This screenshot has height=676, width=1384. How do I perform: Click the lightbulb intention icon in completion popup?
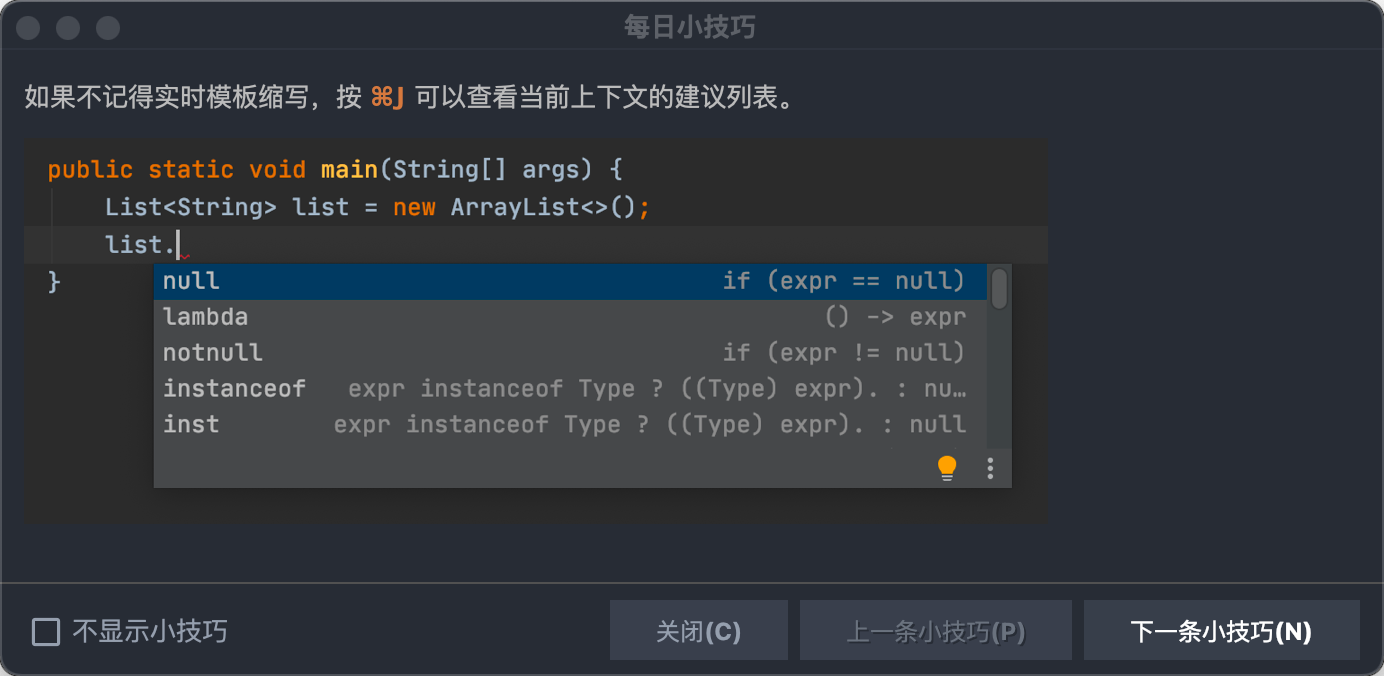pos(946,467)
